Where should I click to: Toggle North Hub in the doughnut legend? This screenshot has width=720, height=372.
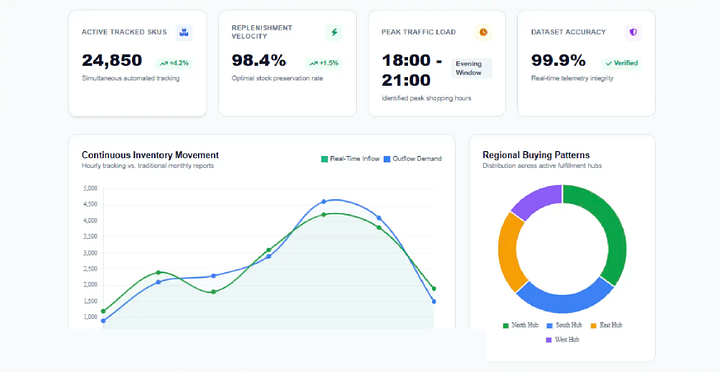coord(520,325)
